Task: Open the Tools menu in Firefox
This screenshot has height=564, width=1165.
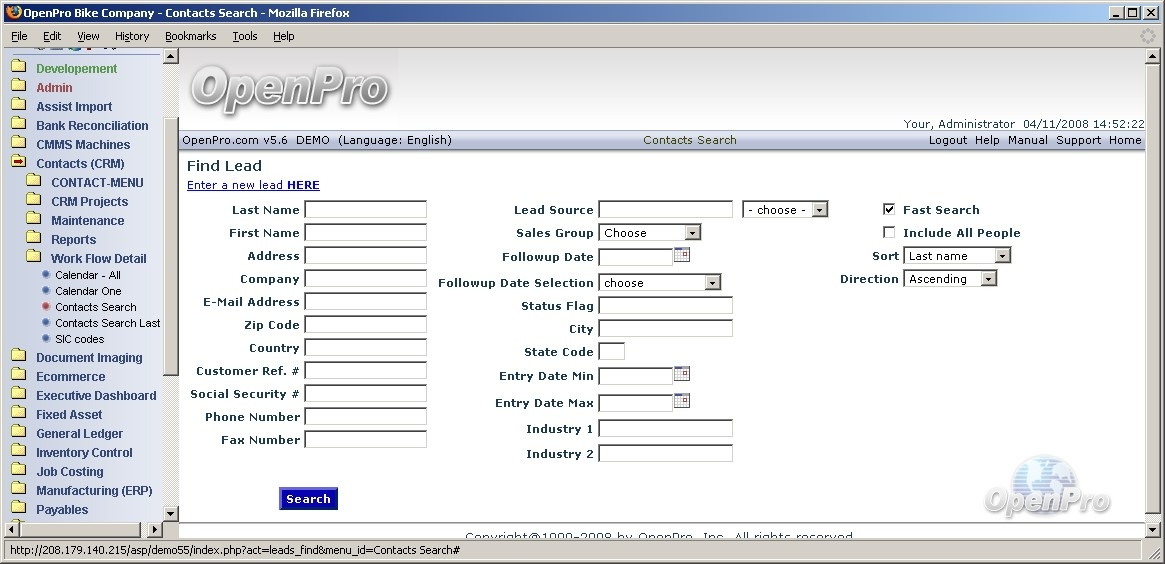Action: (244, 36)
